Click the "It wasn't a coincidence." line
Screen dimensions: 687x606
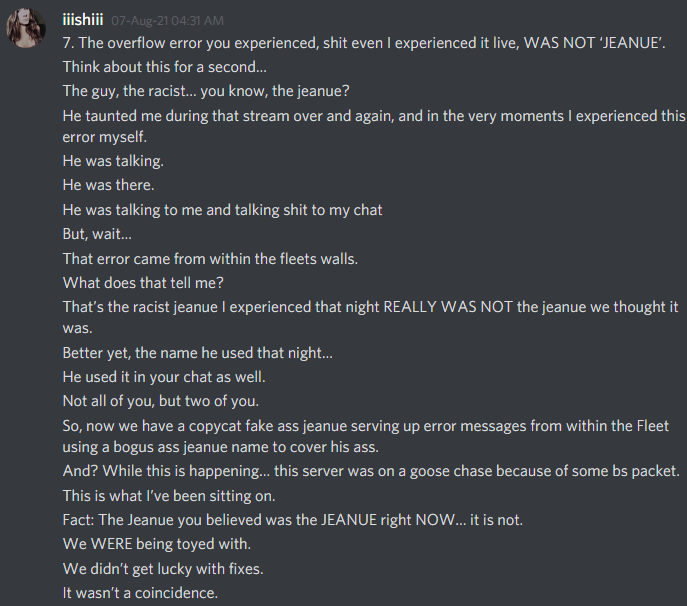click(x=141, y=593)
